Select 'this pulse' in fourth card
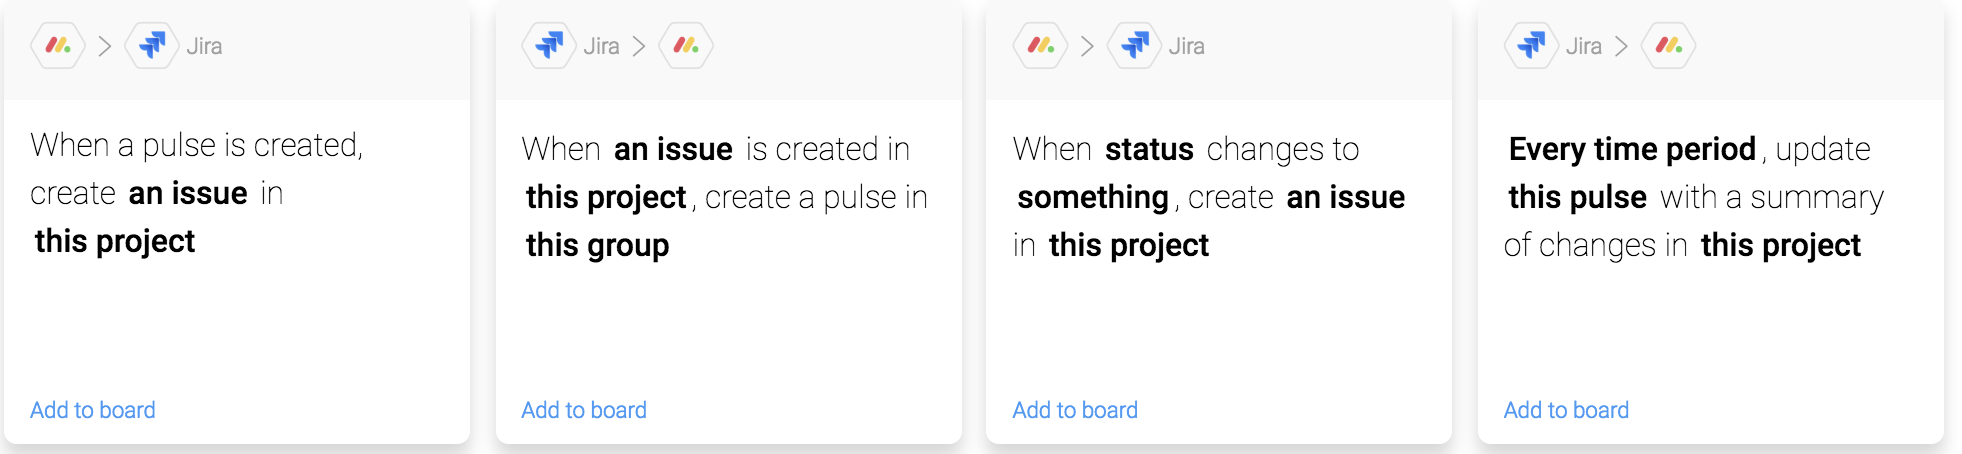The height and width of the screenshot is (454, 1962). (x=1577, y=197)
